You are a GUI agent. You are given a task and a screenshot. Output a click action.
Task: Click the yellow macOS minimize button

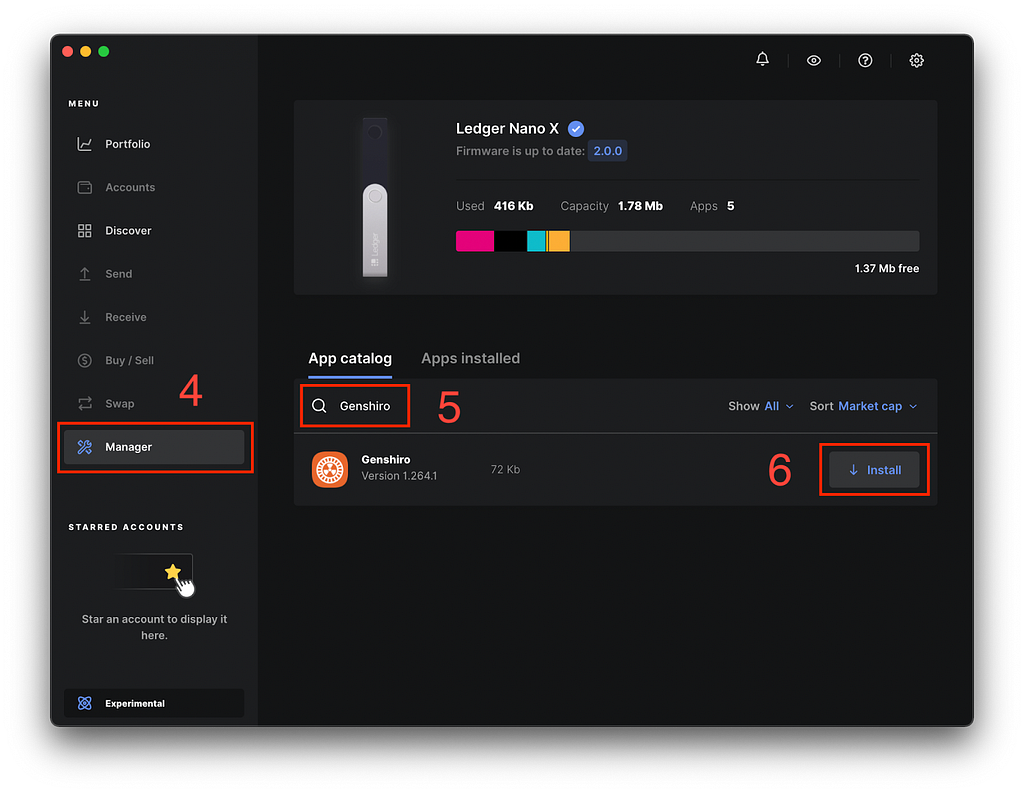tap(86, 52)
